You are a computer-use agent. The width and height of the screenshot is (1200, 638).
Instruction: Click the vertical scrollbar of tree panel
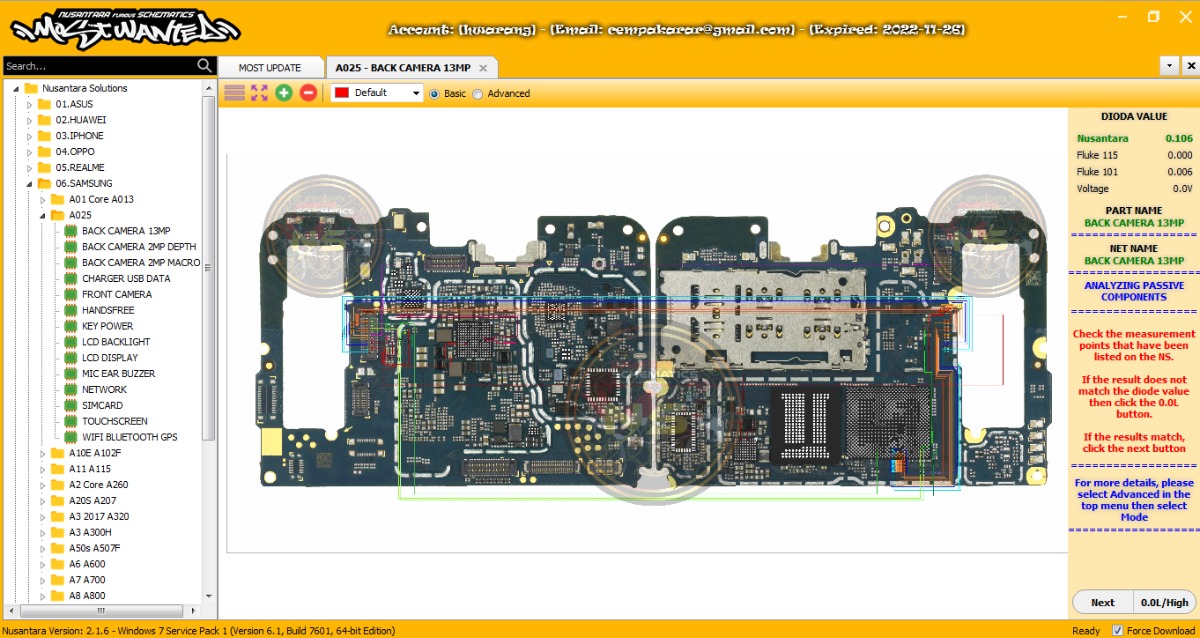pyautogui.click(x=209, y=270)
